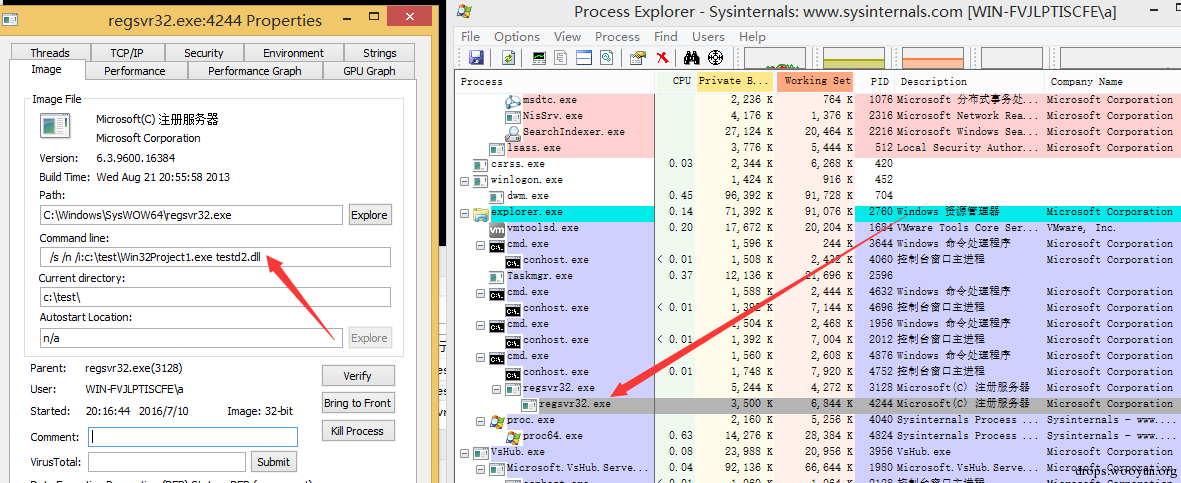Click the VirusTotal text field
This screenshot has width=1181, height=483.
pos(166,462)
